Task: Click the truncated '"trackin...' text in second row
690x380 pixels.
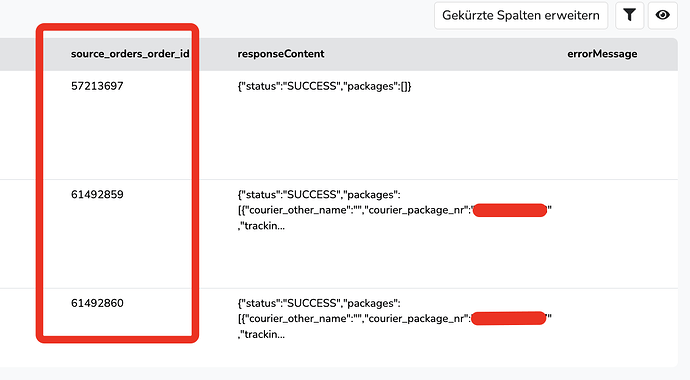Action: [261, 226]
